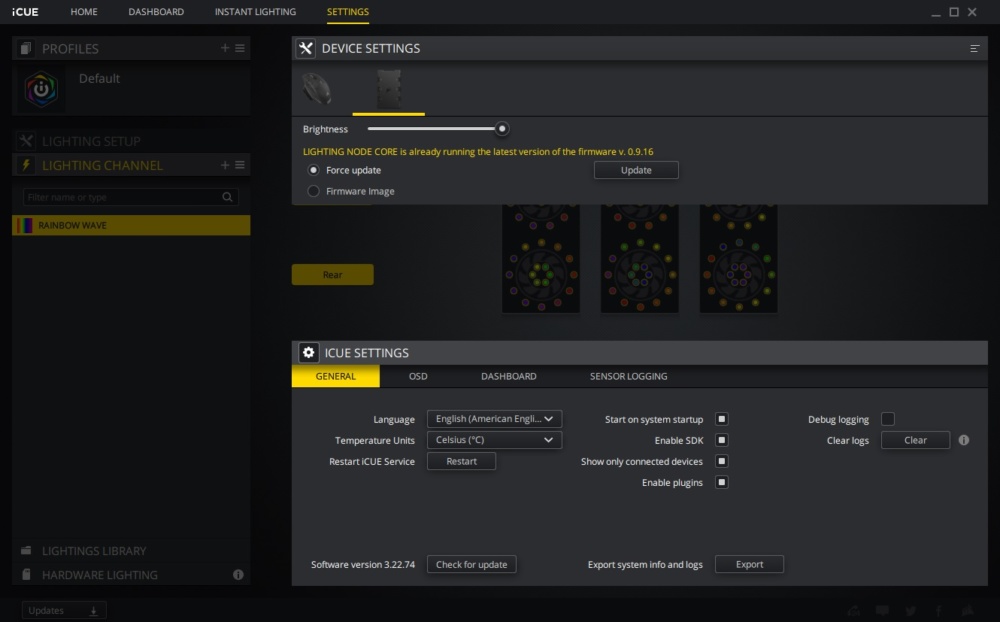The height and width of the screenshot is (622, 1000).
Task: Open the Twitter link icon
Action: pyautogui.click(x=911, y=611)
